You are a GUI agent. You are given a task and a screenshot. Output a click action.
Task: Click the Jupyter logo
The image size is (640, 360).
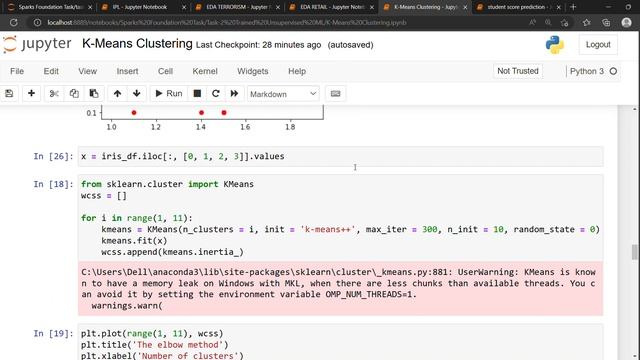[37, 44]
